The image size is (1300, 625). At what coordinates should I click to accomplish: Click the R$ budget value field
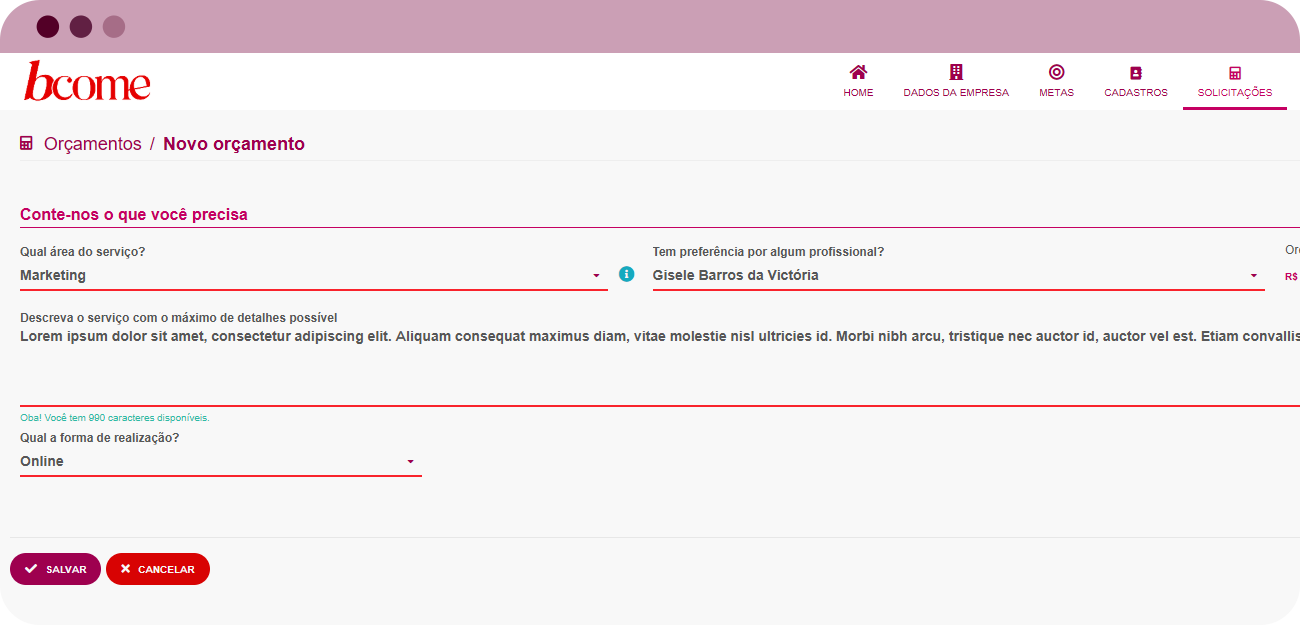(x=1291, y=276)
